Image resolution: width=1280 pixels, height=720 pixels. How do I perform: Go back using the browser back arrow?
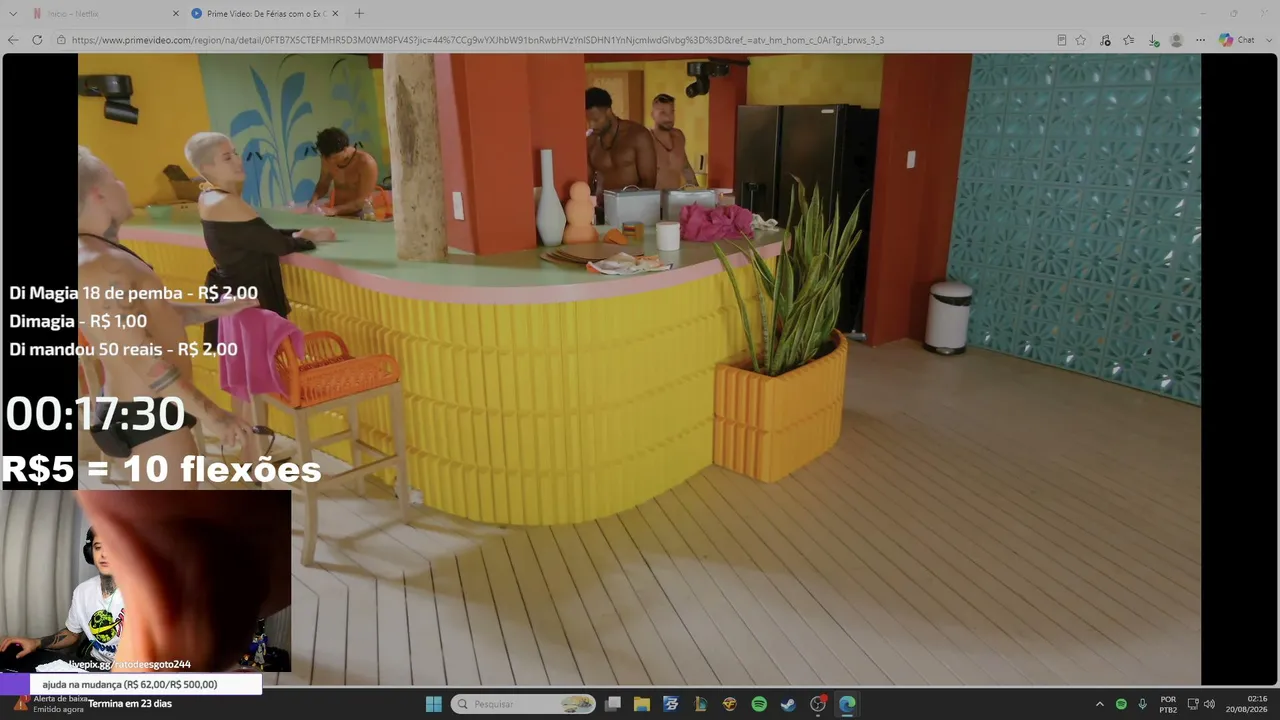point(13,40)
